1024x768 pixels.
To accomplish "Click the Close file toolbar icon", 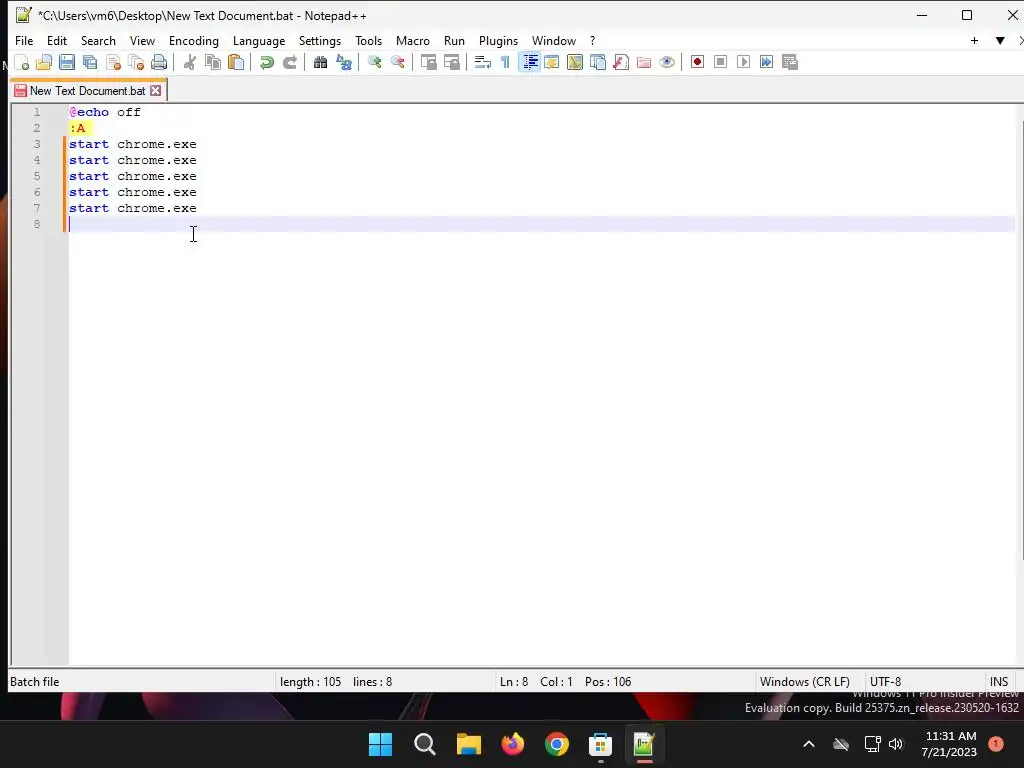I will click(113, 62).
